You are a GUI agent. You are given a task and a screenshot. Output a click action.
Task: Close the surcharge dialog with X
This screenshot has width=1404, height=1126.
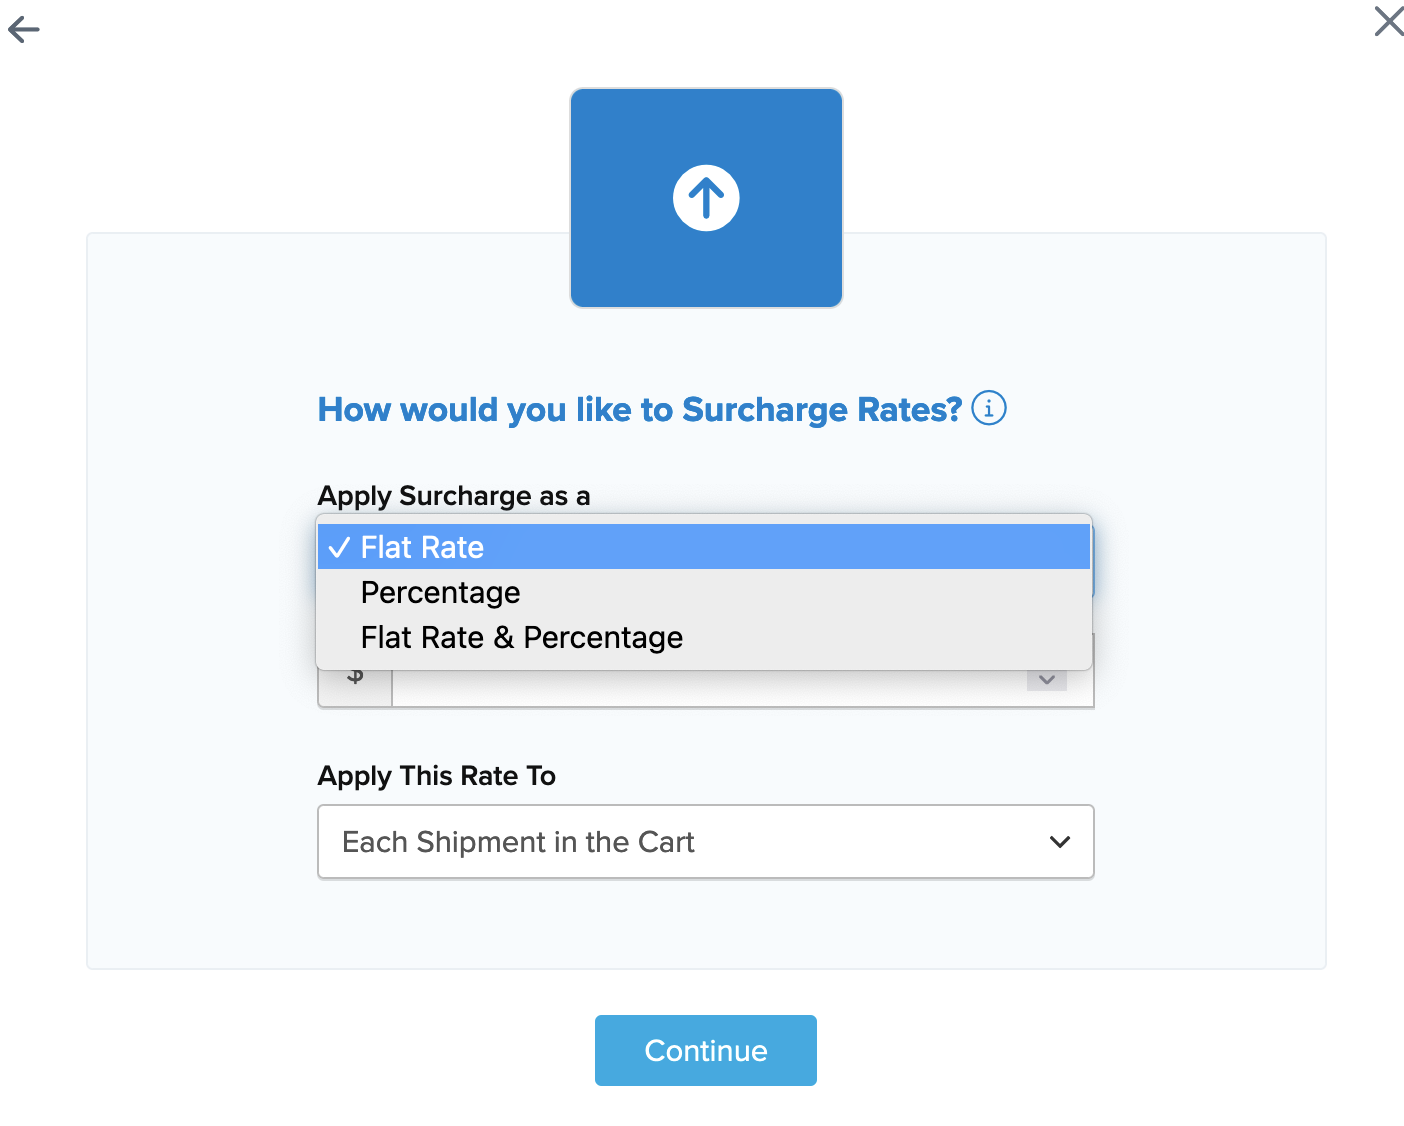1388,21
